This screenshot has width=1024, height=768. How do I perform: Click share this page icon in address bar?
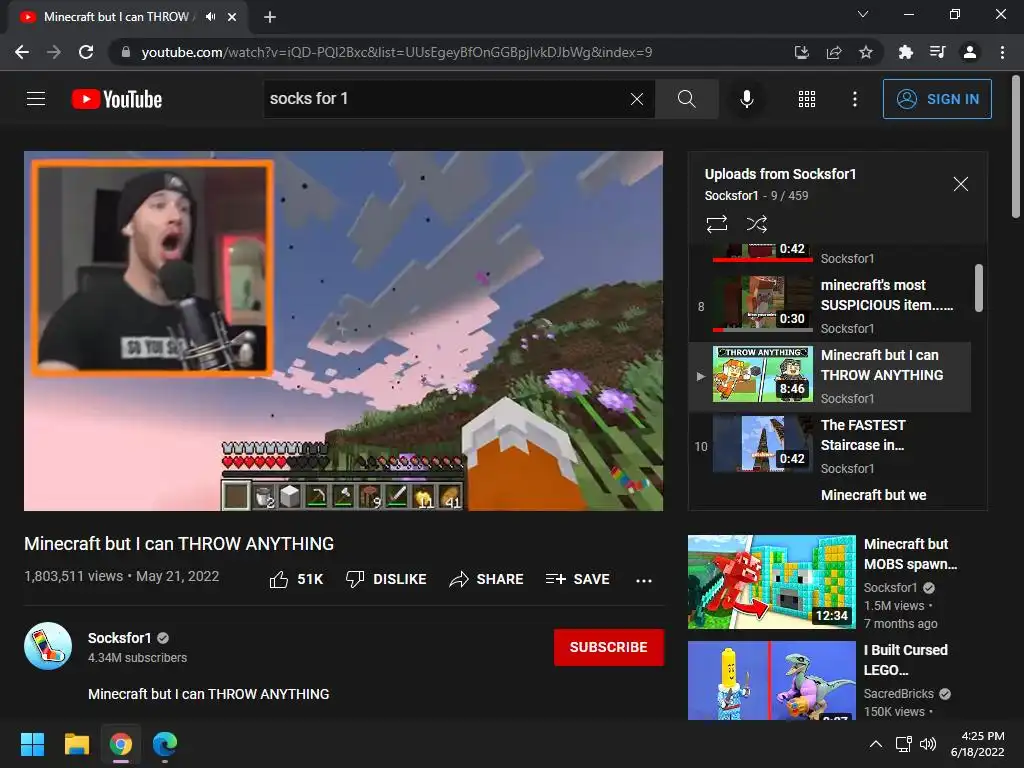pyautogui.click(x=833, y=52)
